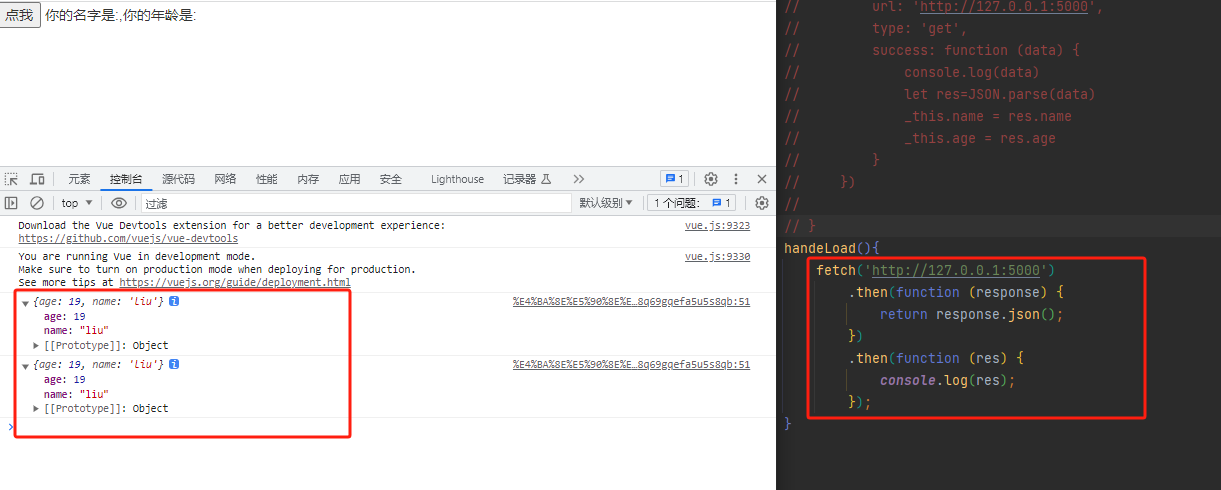Switch to the 控制台 tab
Viewport: 1221px width, 490px height.
(x=126, y=179)
